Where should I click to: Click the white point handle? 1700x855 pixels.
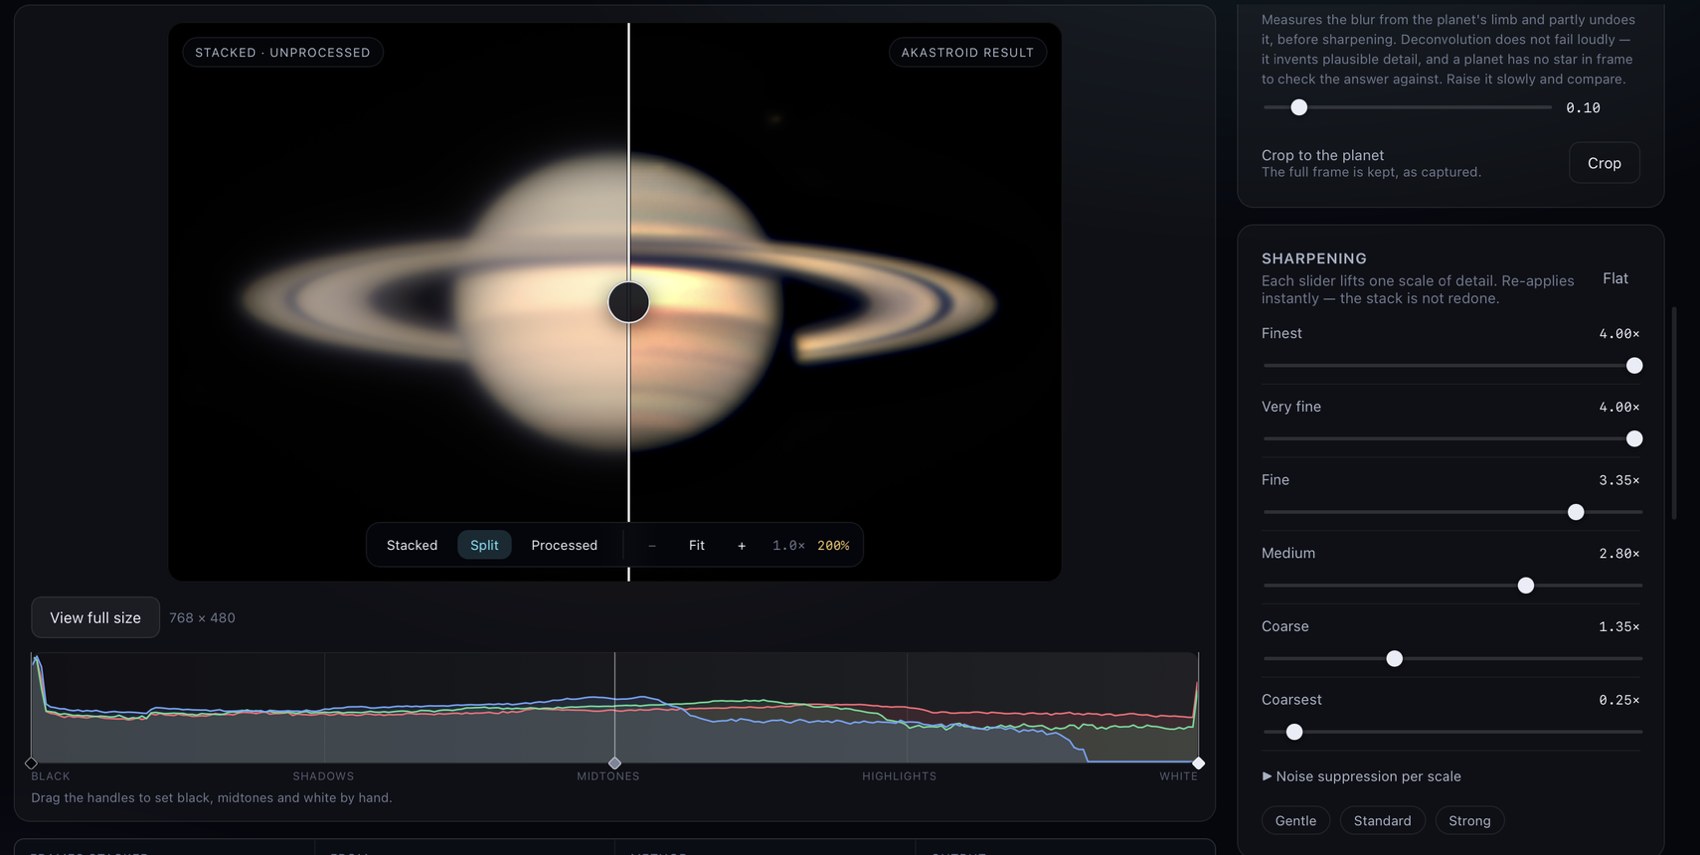pyautogui.click(x=1198, y=763)
